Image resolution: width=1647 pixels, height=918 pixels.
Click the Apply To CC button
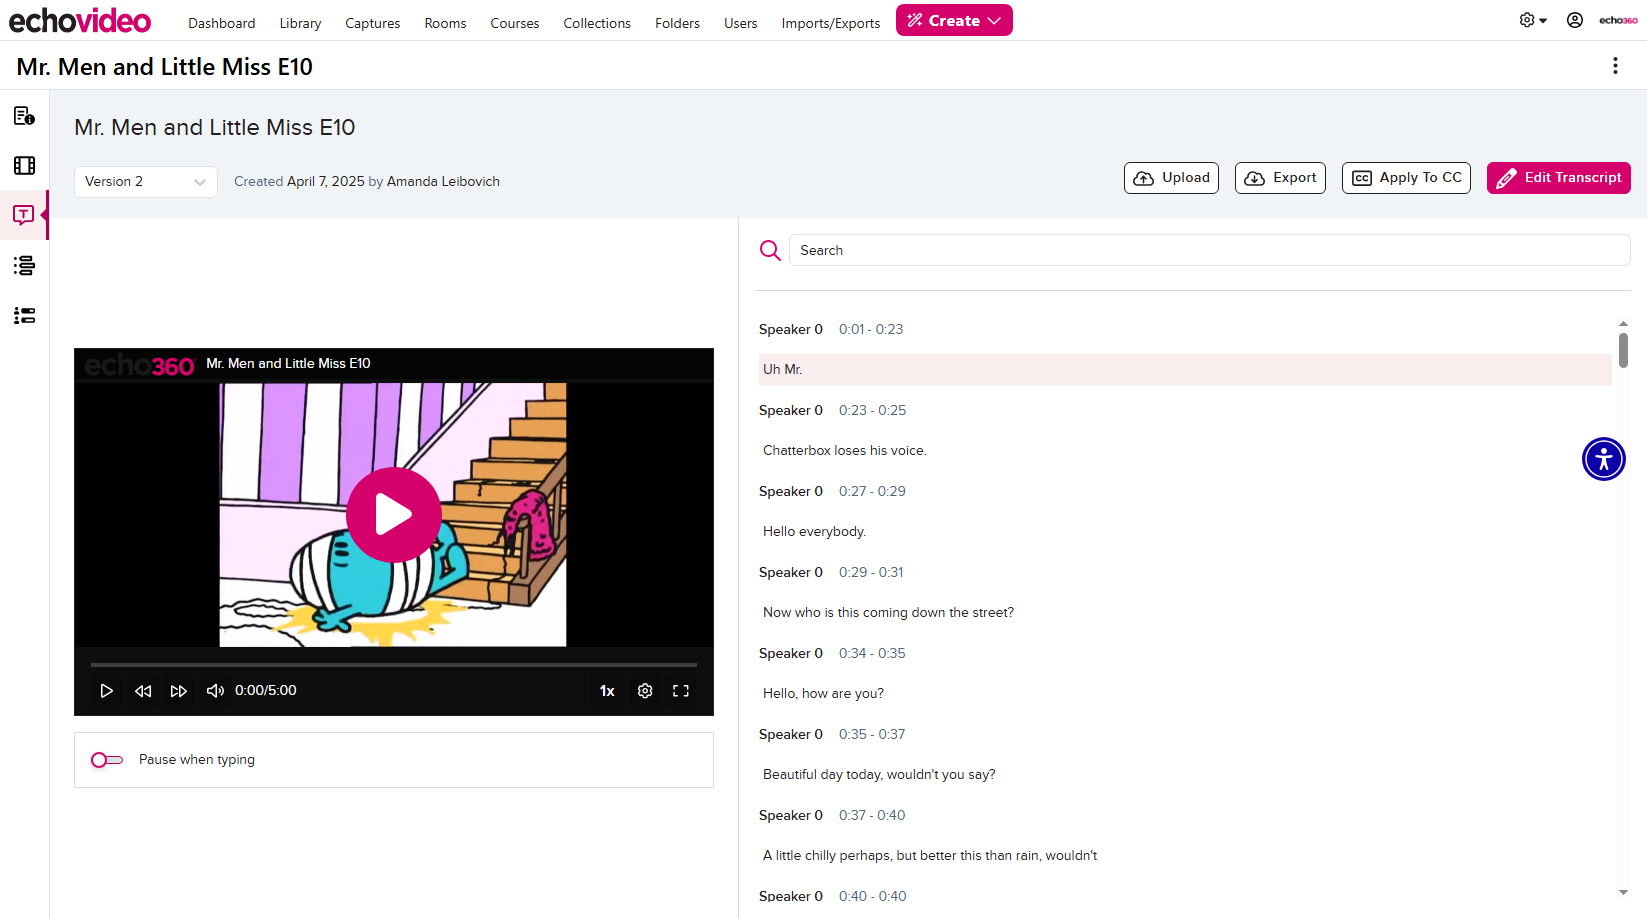tap(1406, 178)
